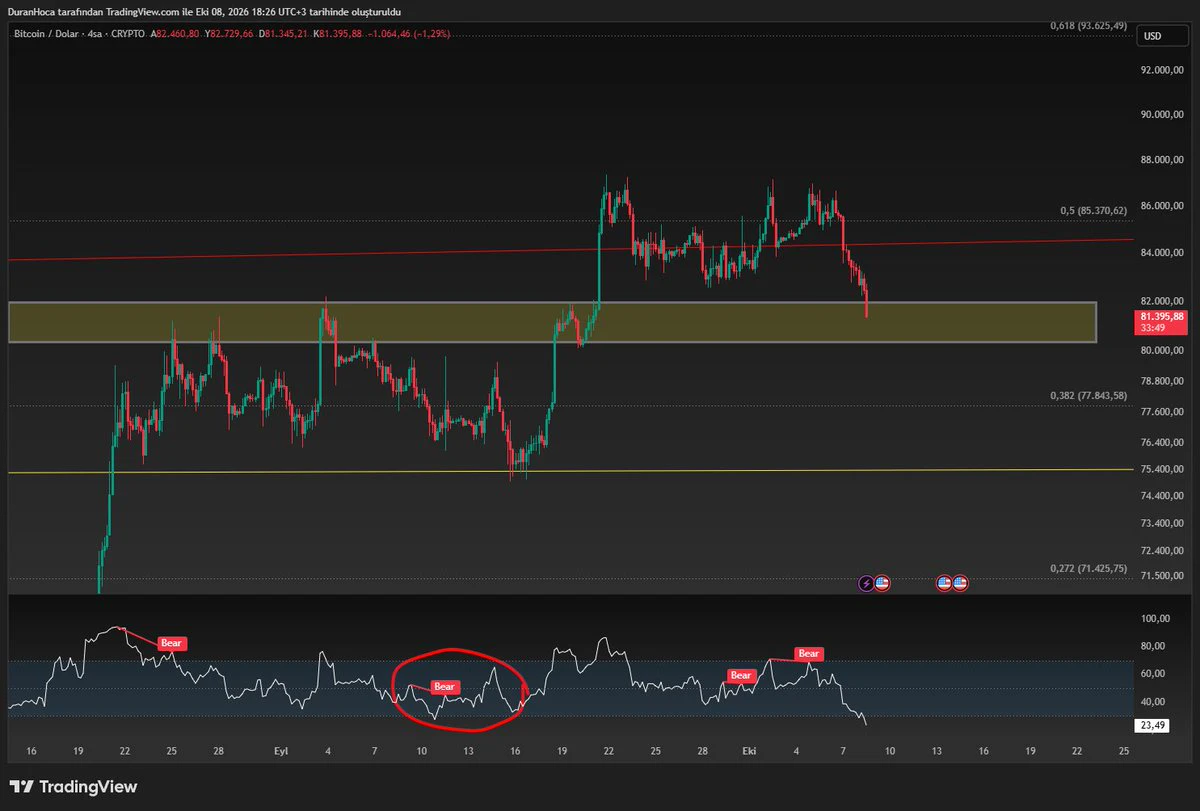Click the 100,00 oscillator axis label
This screenshot has width=1200, height=811.
[x=1156, y=619]
